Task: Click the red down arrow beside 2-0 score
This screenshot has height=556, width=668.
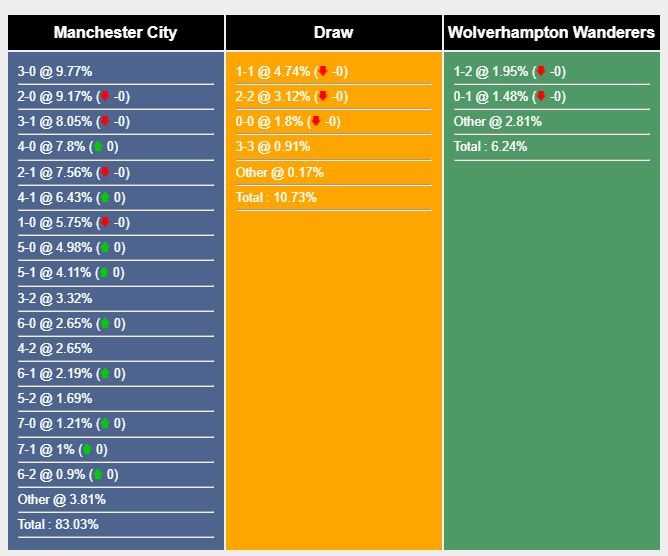Action: click(x=104, y=97)
